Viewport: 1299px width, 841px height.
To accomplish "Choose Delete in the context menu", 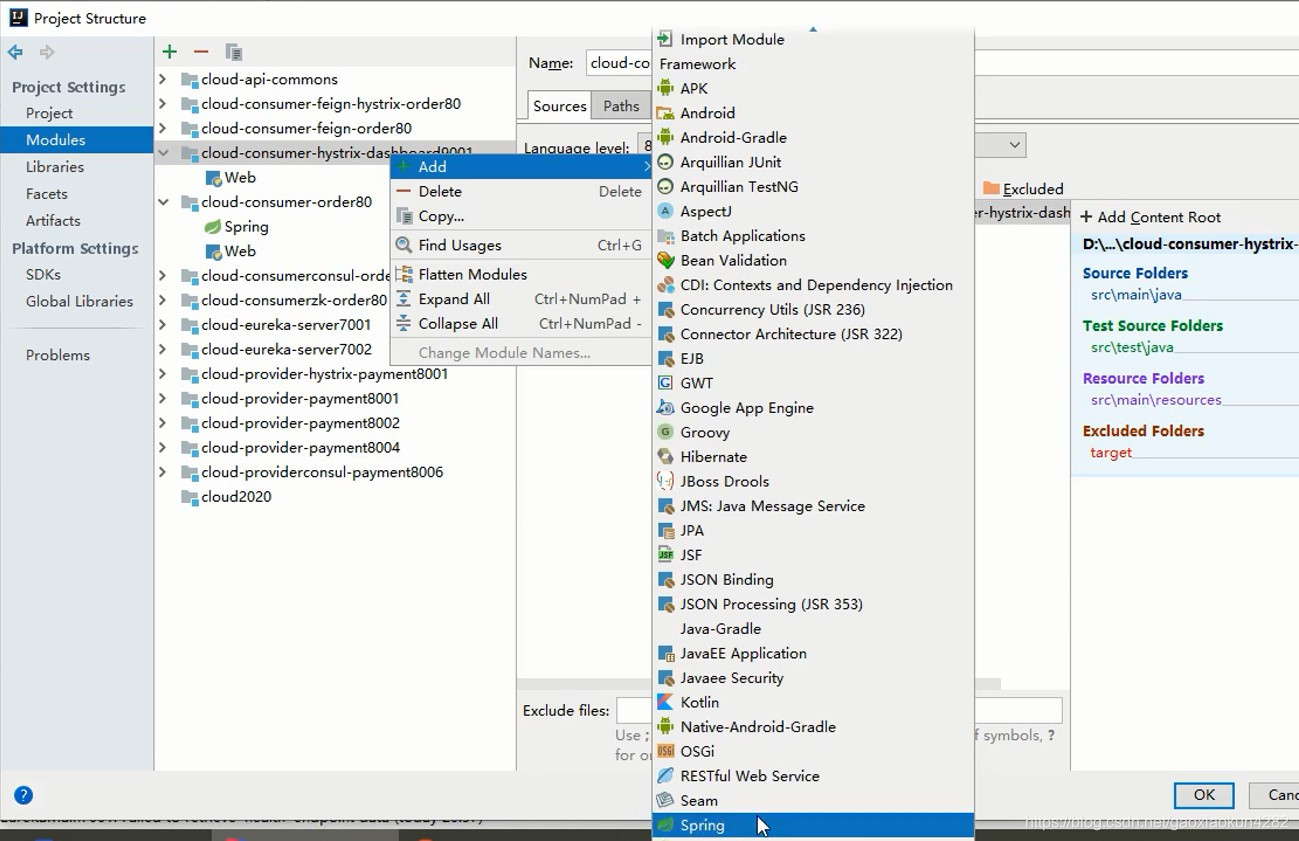I will 520,191.
